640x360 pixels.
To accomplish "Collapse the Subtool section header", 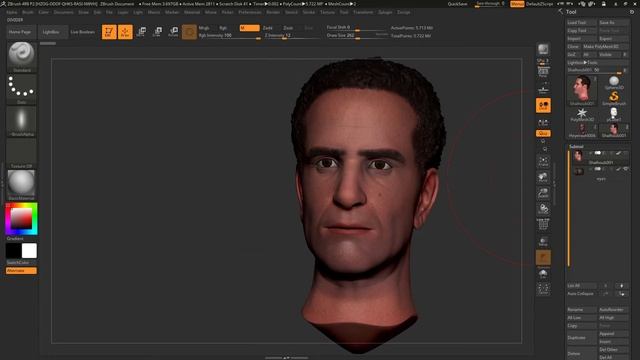I will click(x=576, y=147).
